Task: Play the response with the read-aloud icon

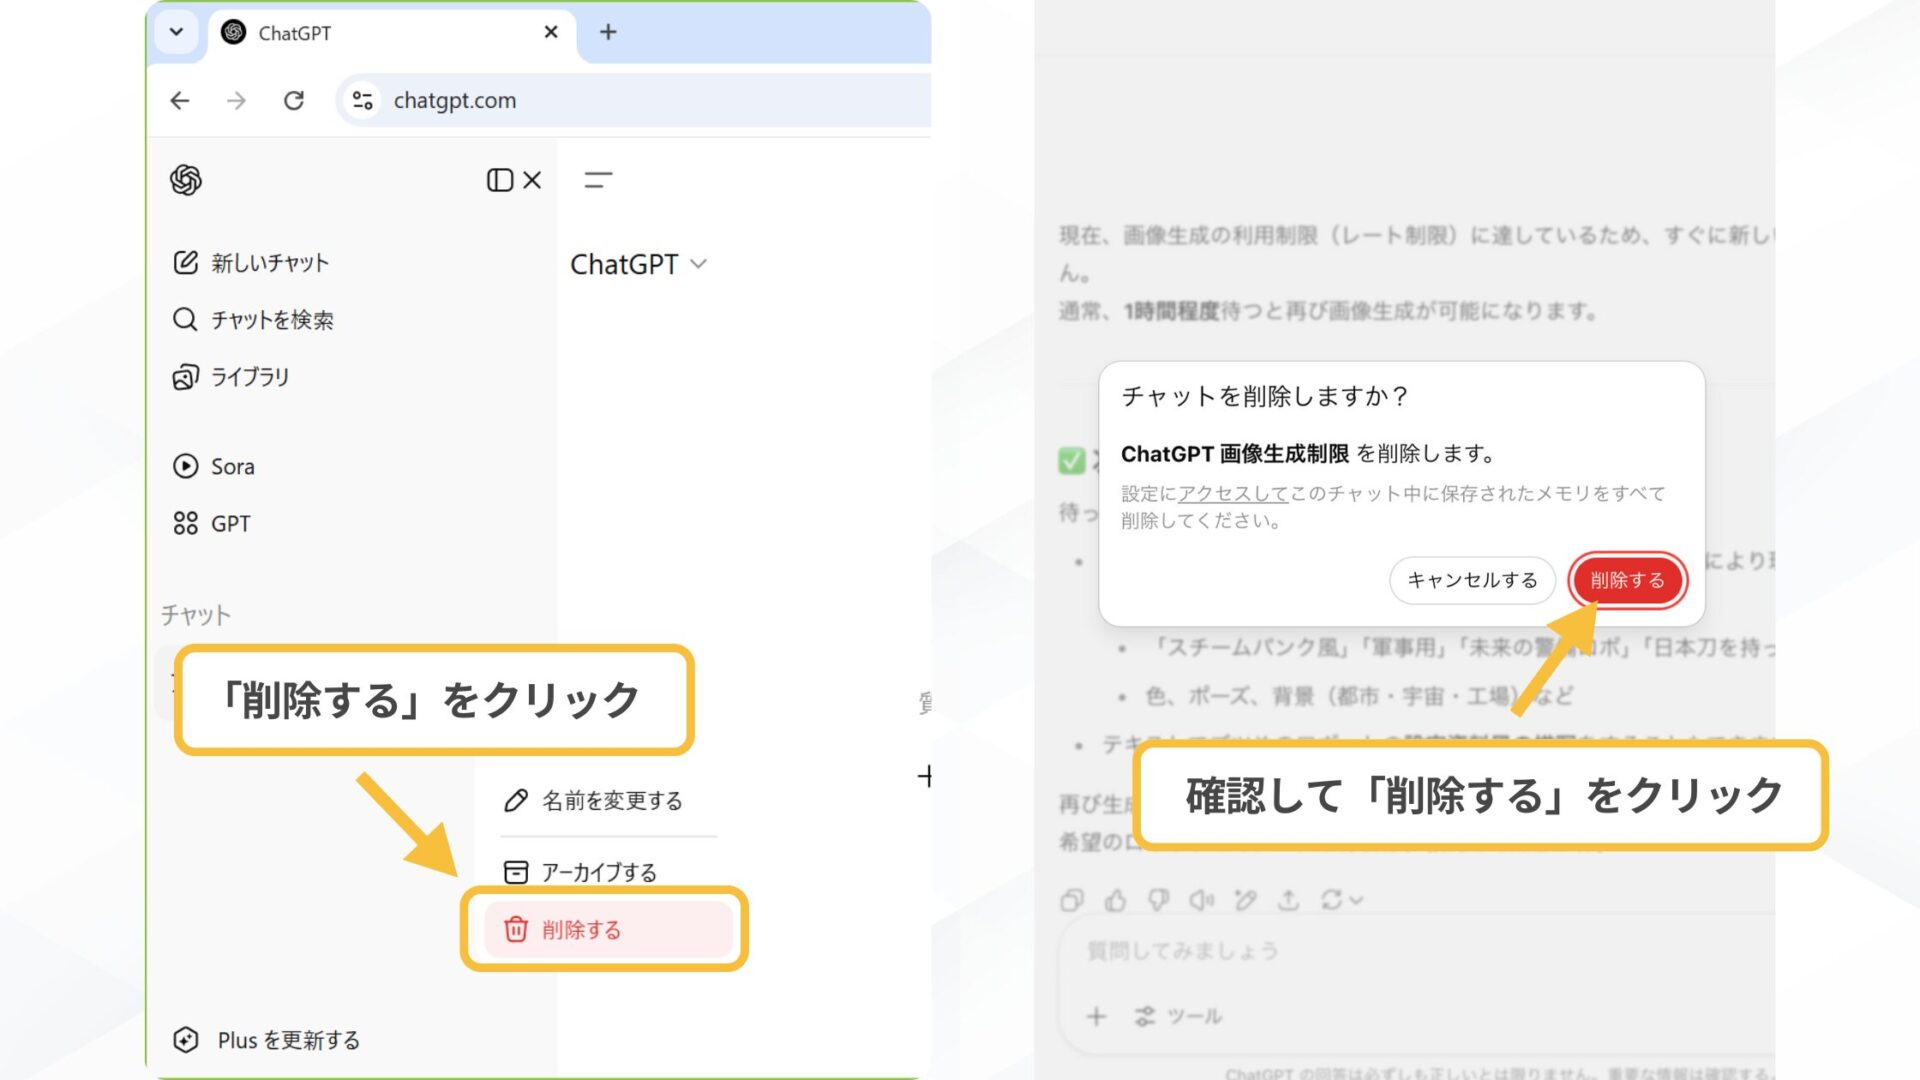Action: (x=1201, y=900)
